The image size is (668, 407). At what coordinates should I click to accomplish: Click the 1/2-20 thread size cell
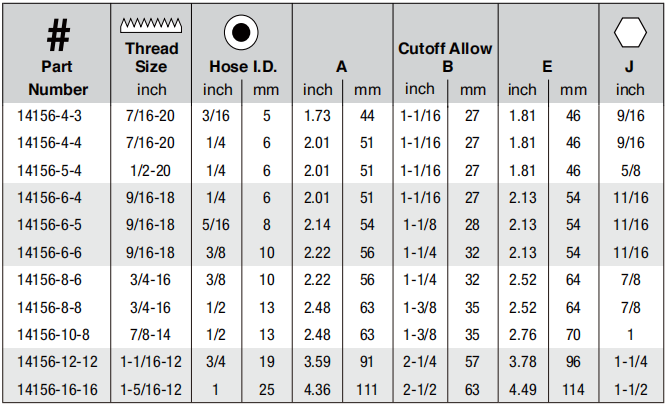click(x=150, y=171)
